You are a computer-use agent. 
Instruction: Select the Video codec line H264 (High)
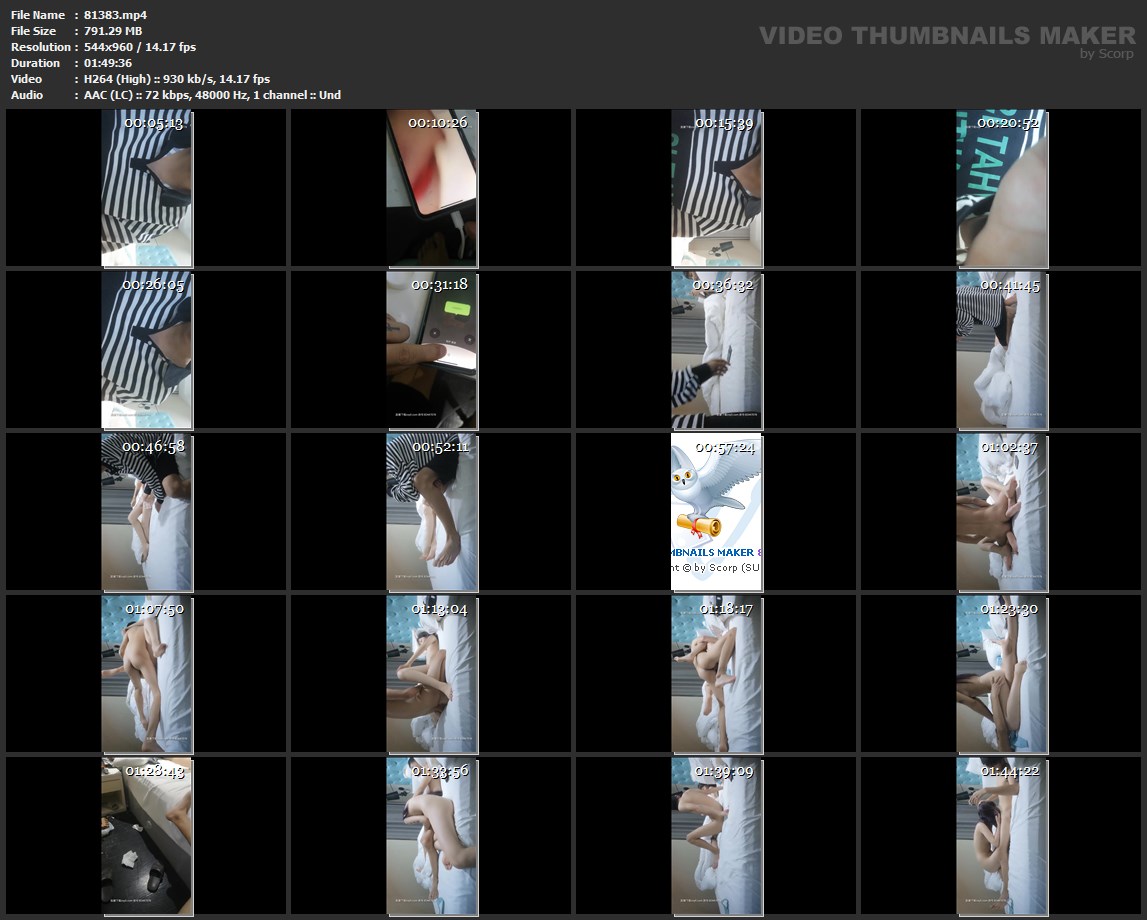click(176, 79)
